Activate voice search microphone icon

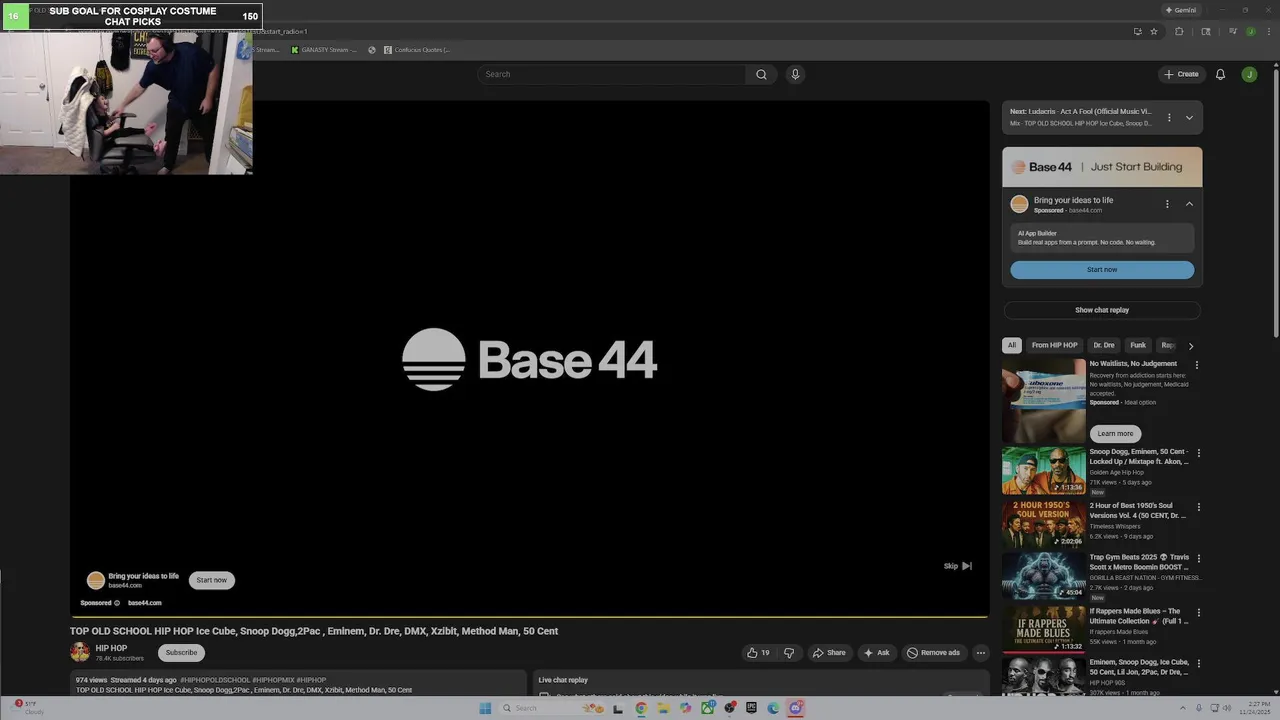coord(795,74)
